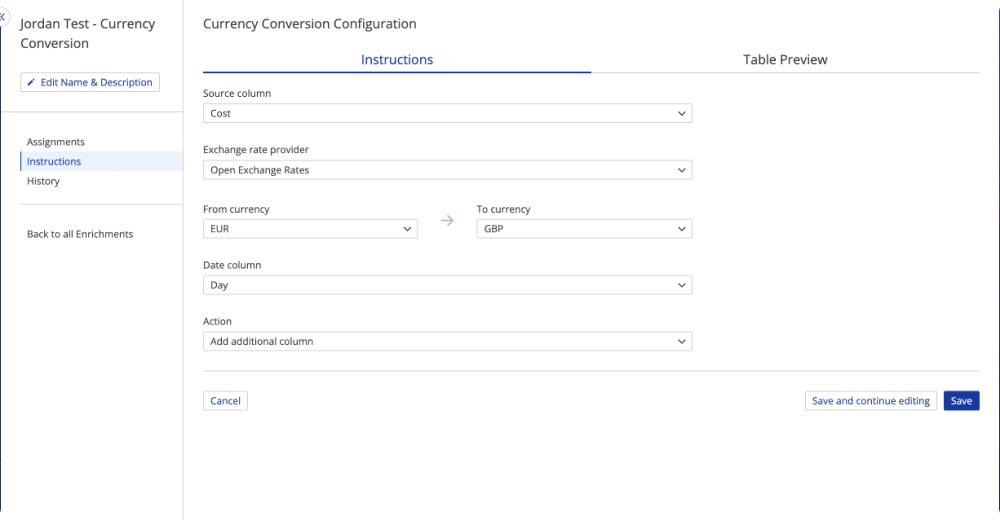Image resolution: width=1000 pixels, height=520 pixels.
Task: Open Assignments in the sidebar
Action: pyautogui.click(x=55, y=142)
